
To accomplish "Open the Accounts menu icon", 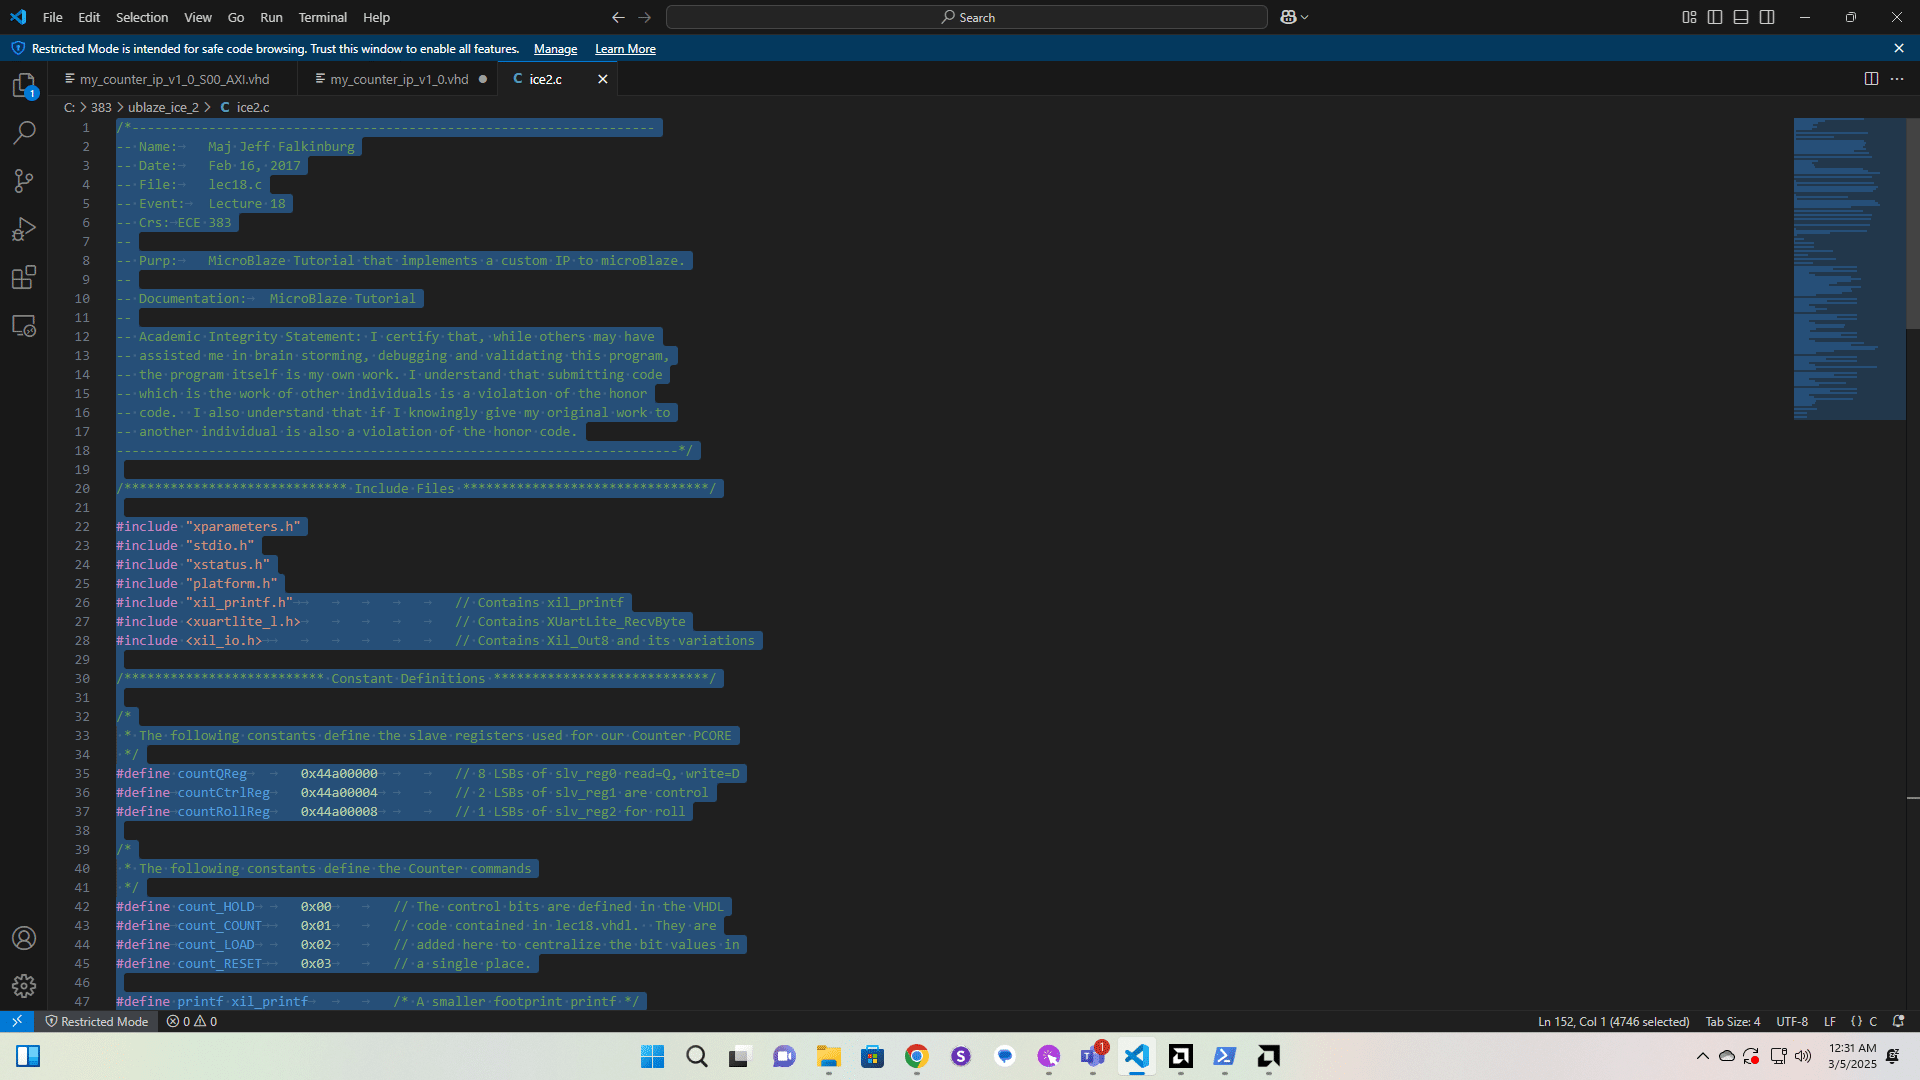I will click(x=24, y=938).
